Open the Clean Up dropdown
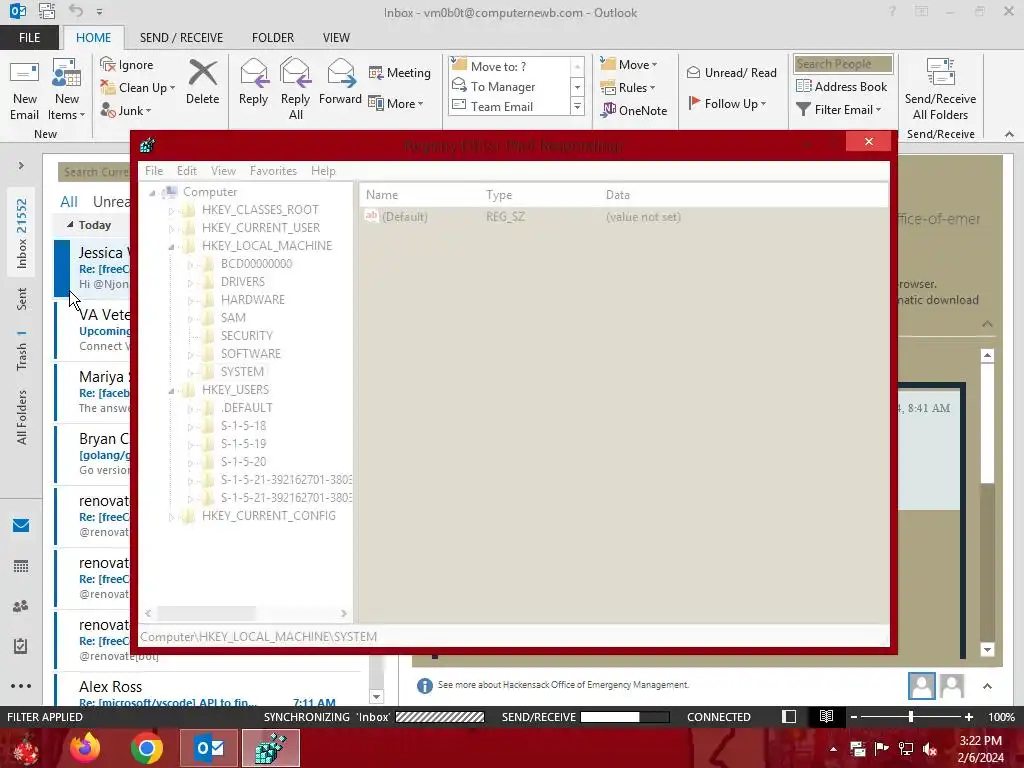Screen dimensions: 1024x768 138,88
